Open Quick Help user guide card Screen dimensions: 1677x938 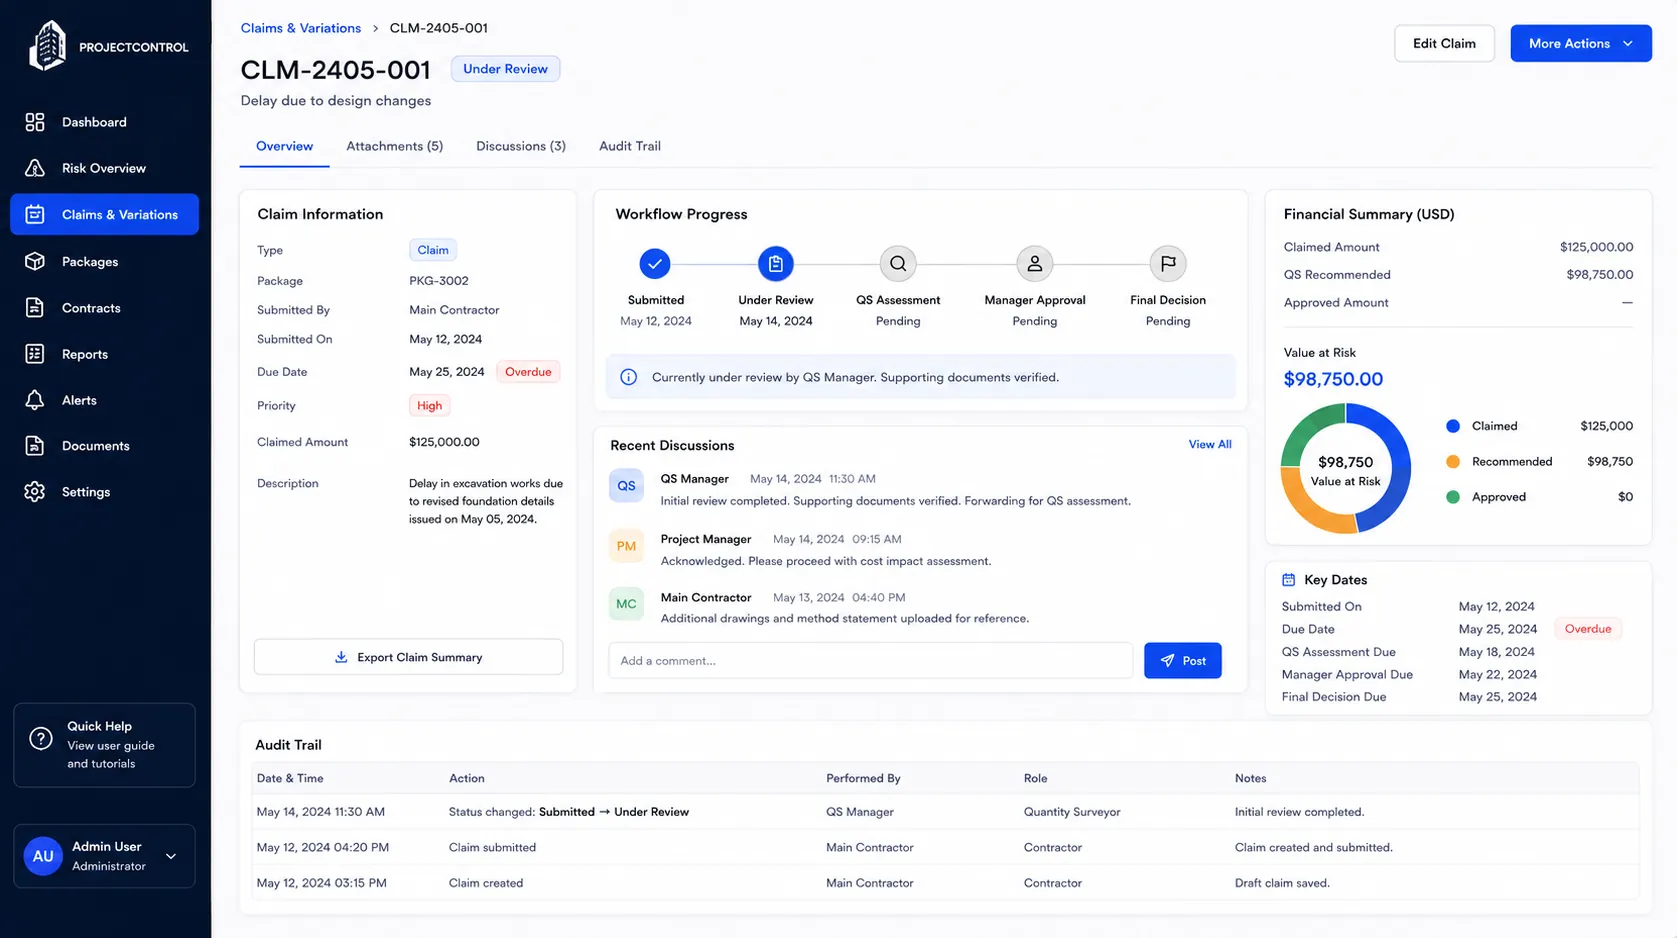[x=104, y=745]
